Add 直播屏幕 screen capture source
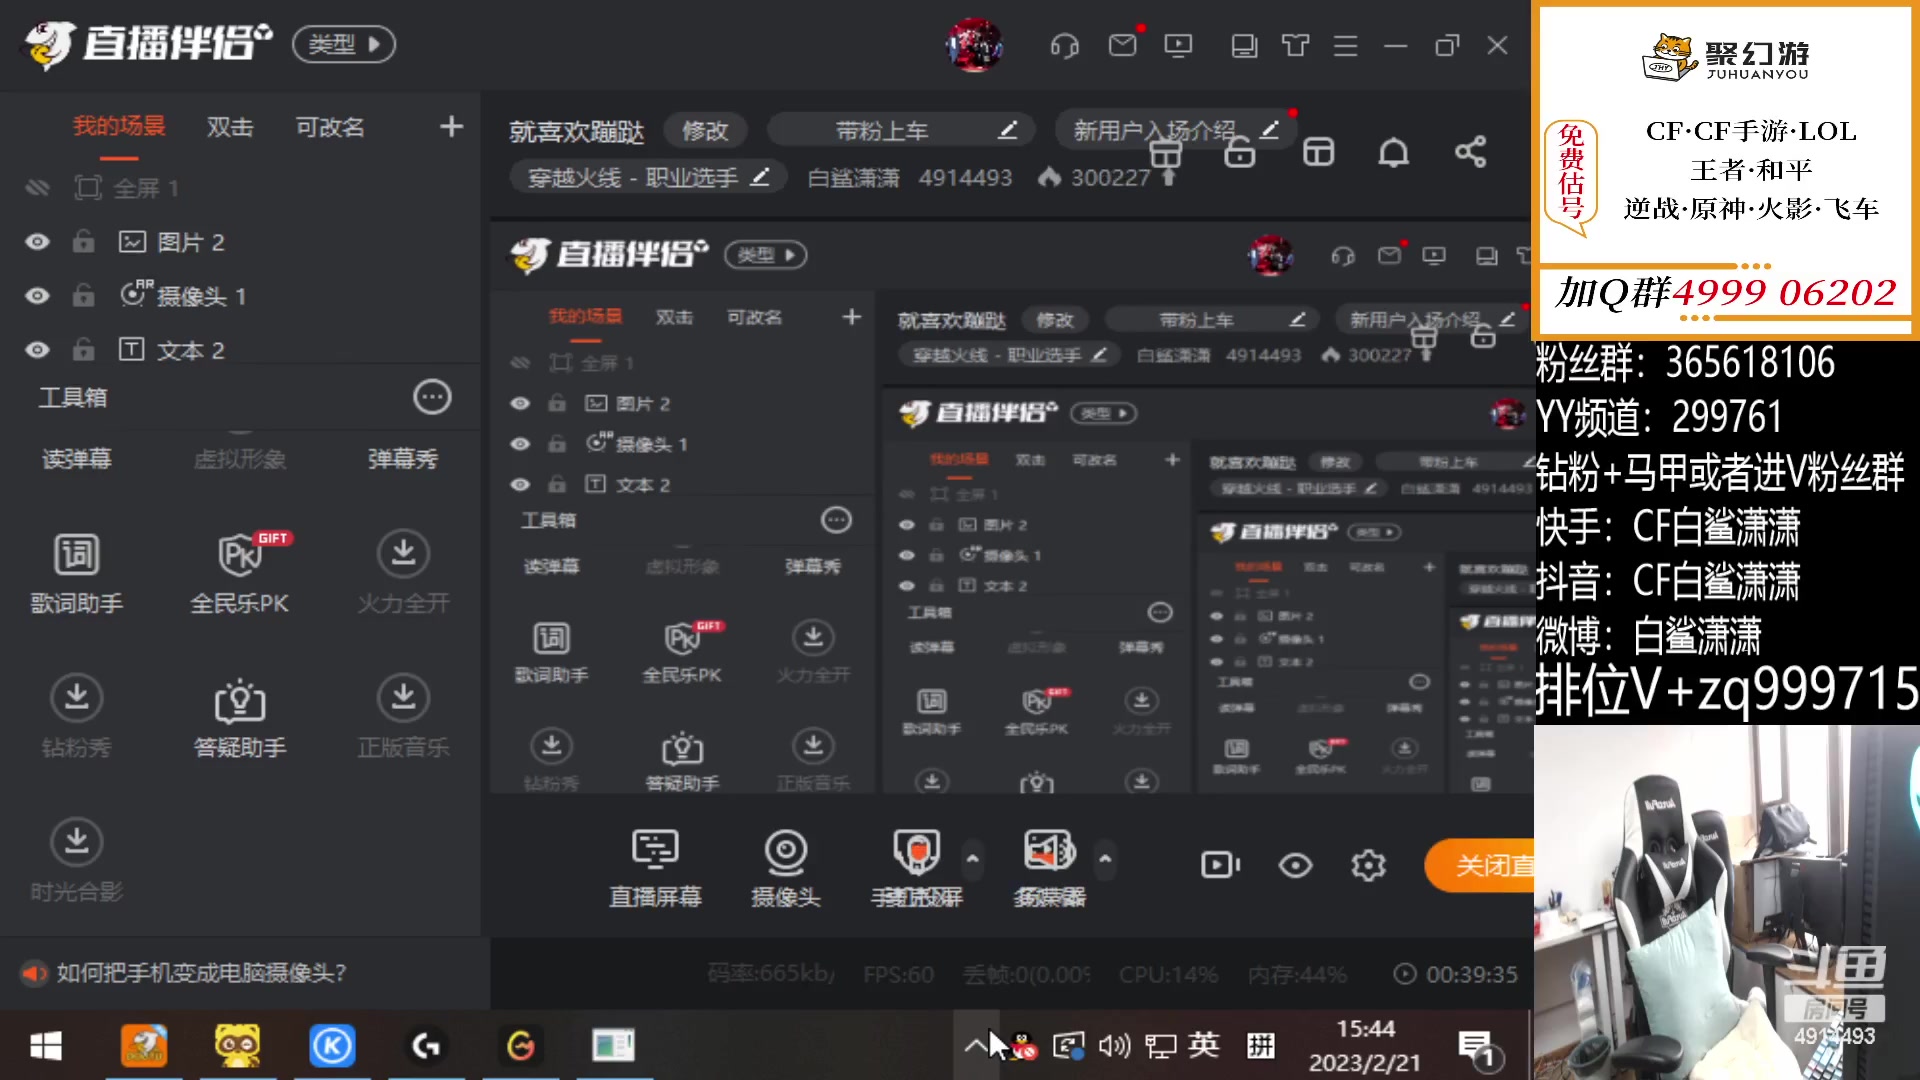The image size is (1920, 1080). pos(655,867)
